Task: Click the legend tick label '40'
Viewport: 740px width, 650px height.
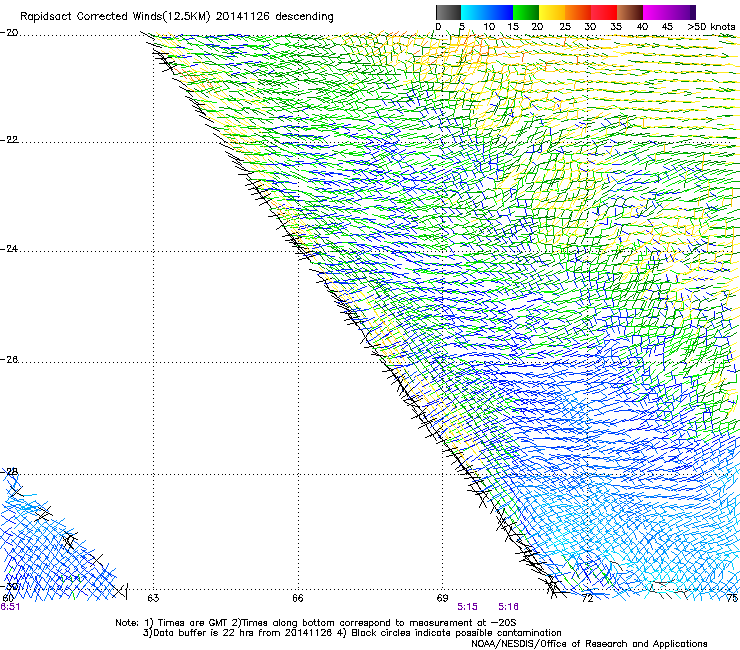Action: pos(642,27)
